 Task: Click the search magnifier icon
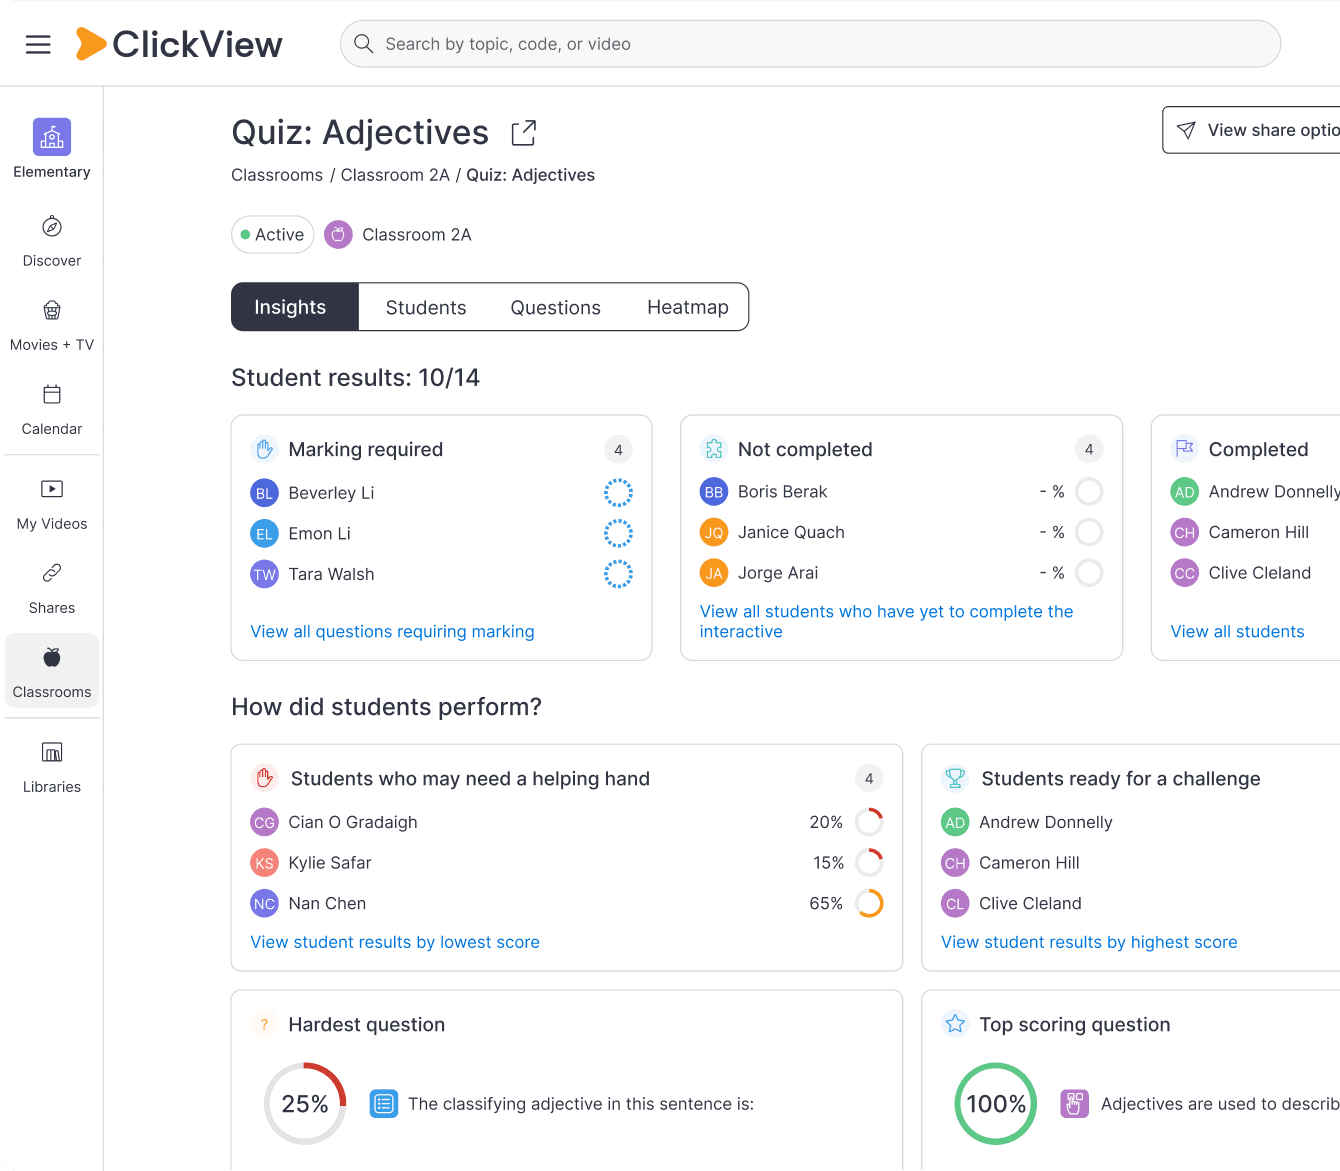[364, 44]
